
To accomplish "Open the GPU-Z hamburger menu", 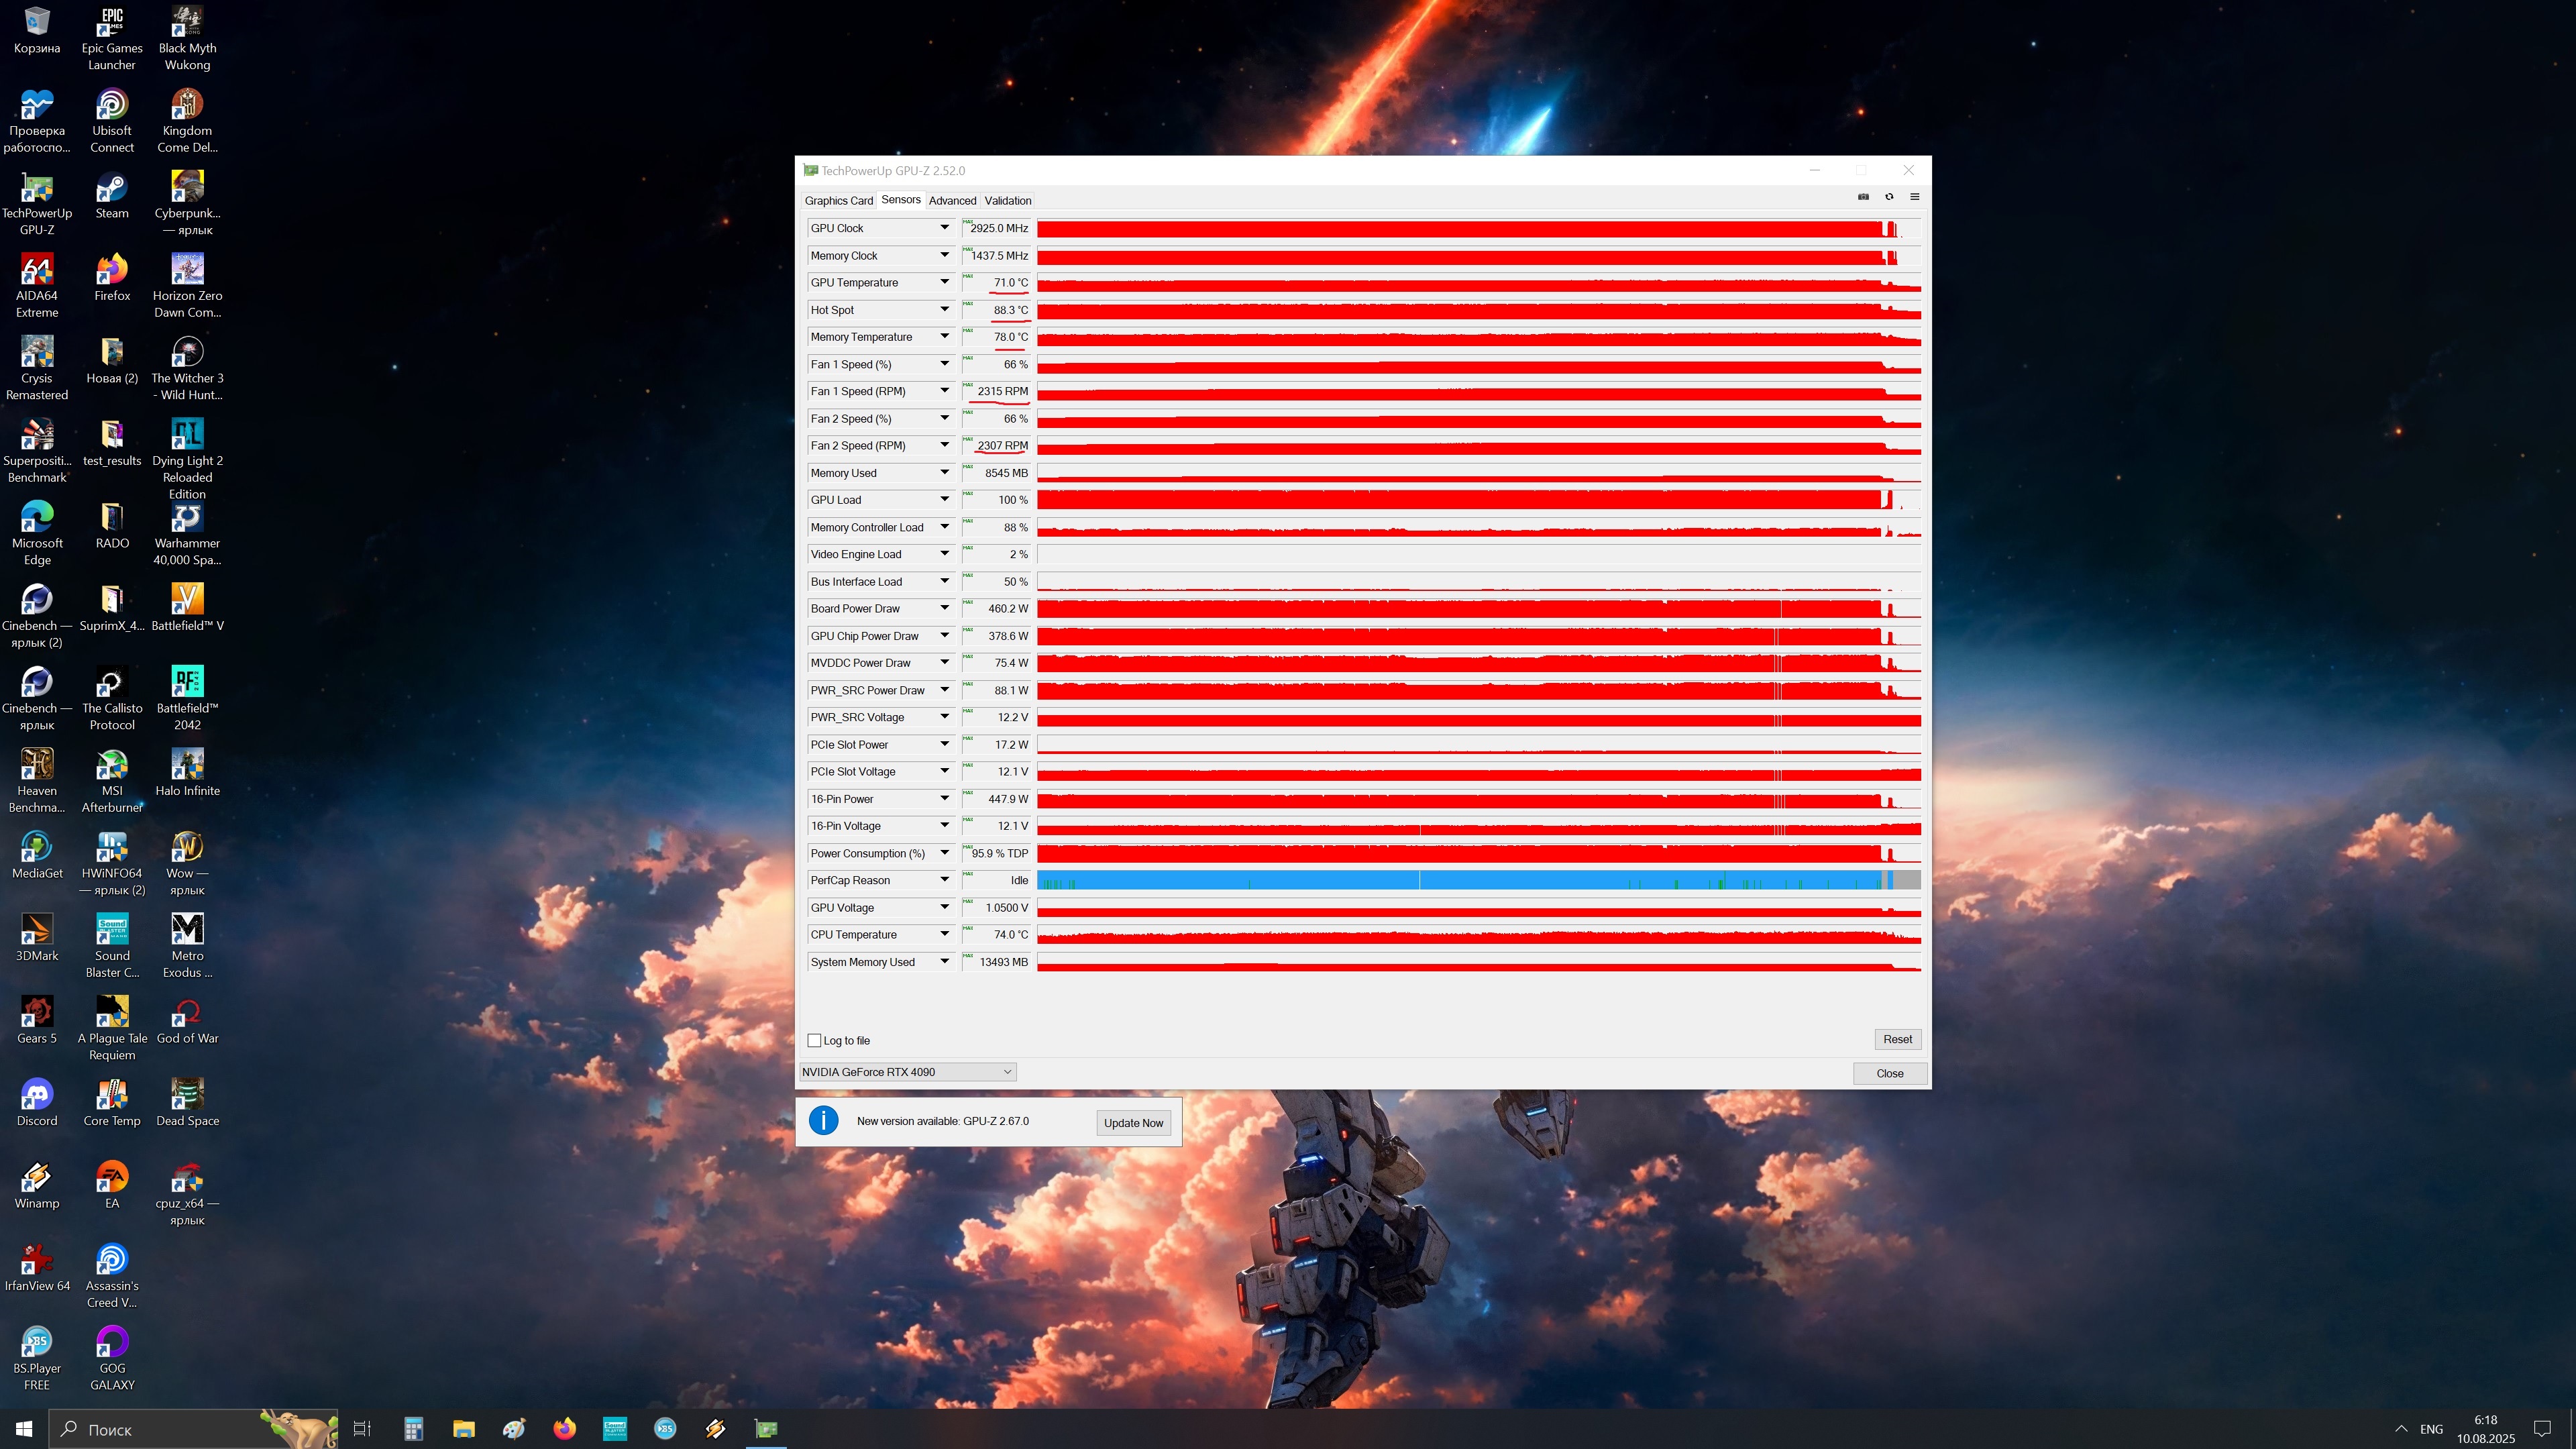I will point(1914,197).
